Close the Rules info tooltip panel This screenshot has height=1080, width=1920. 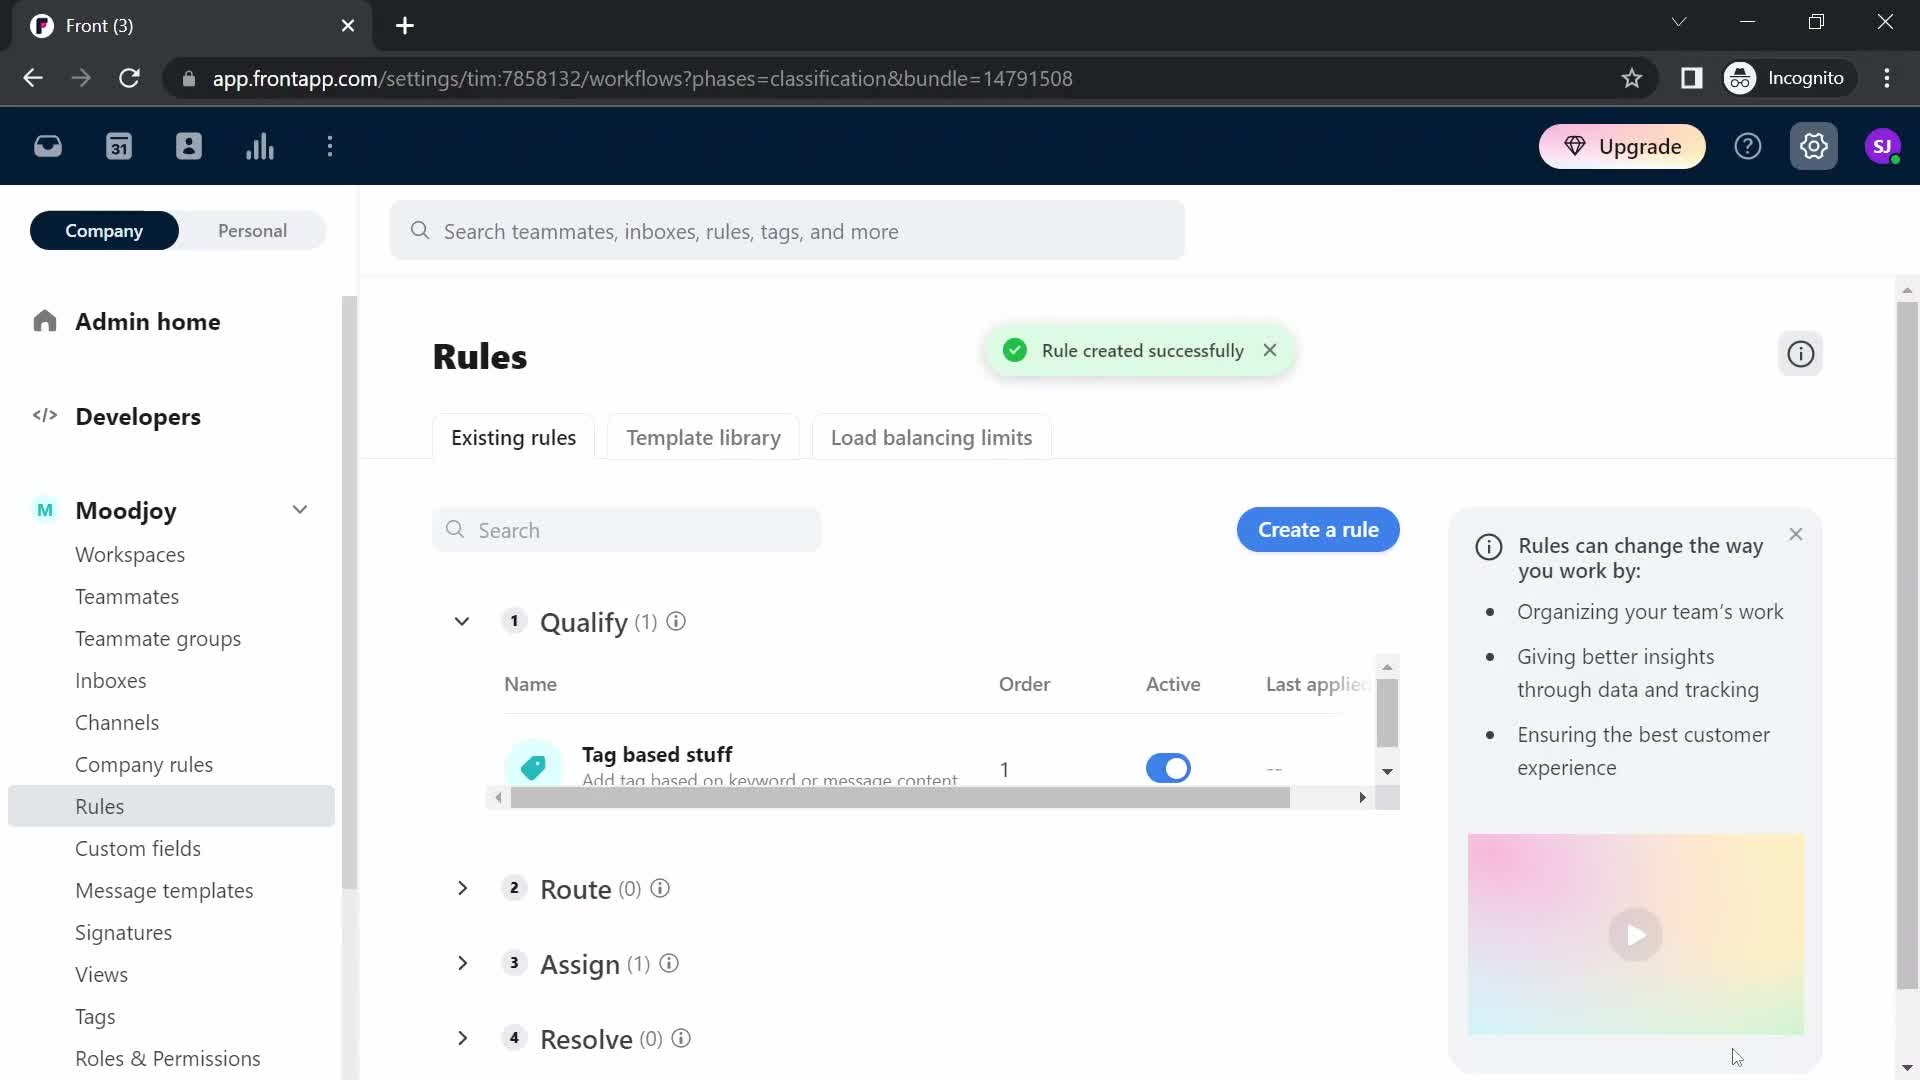click(1795, 534)
